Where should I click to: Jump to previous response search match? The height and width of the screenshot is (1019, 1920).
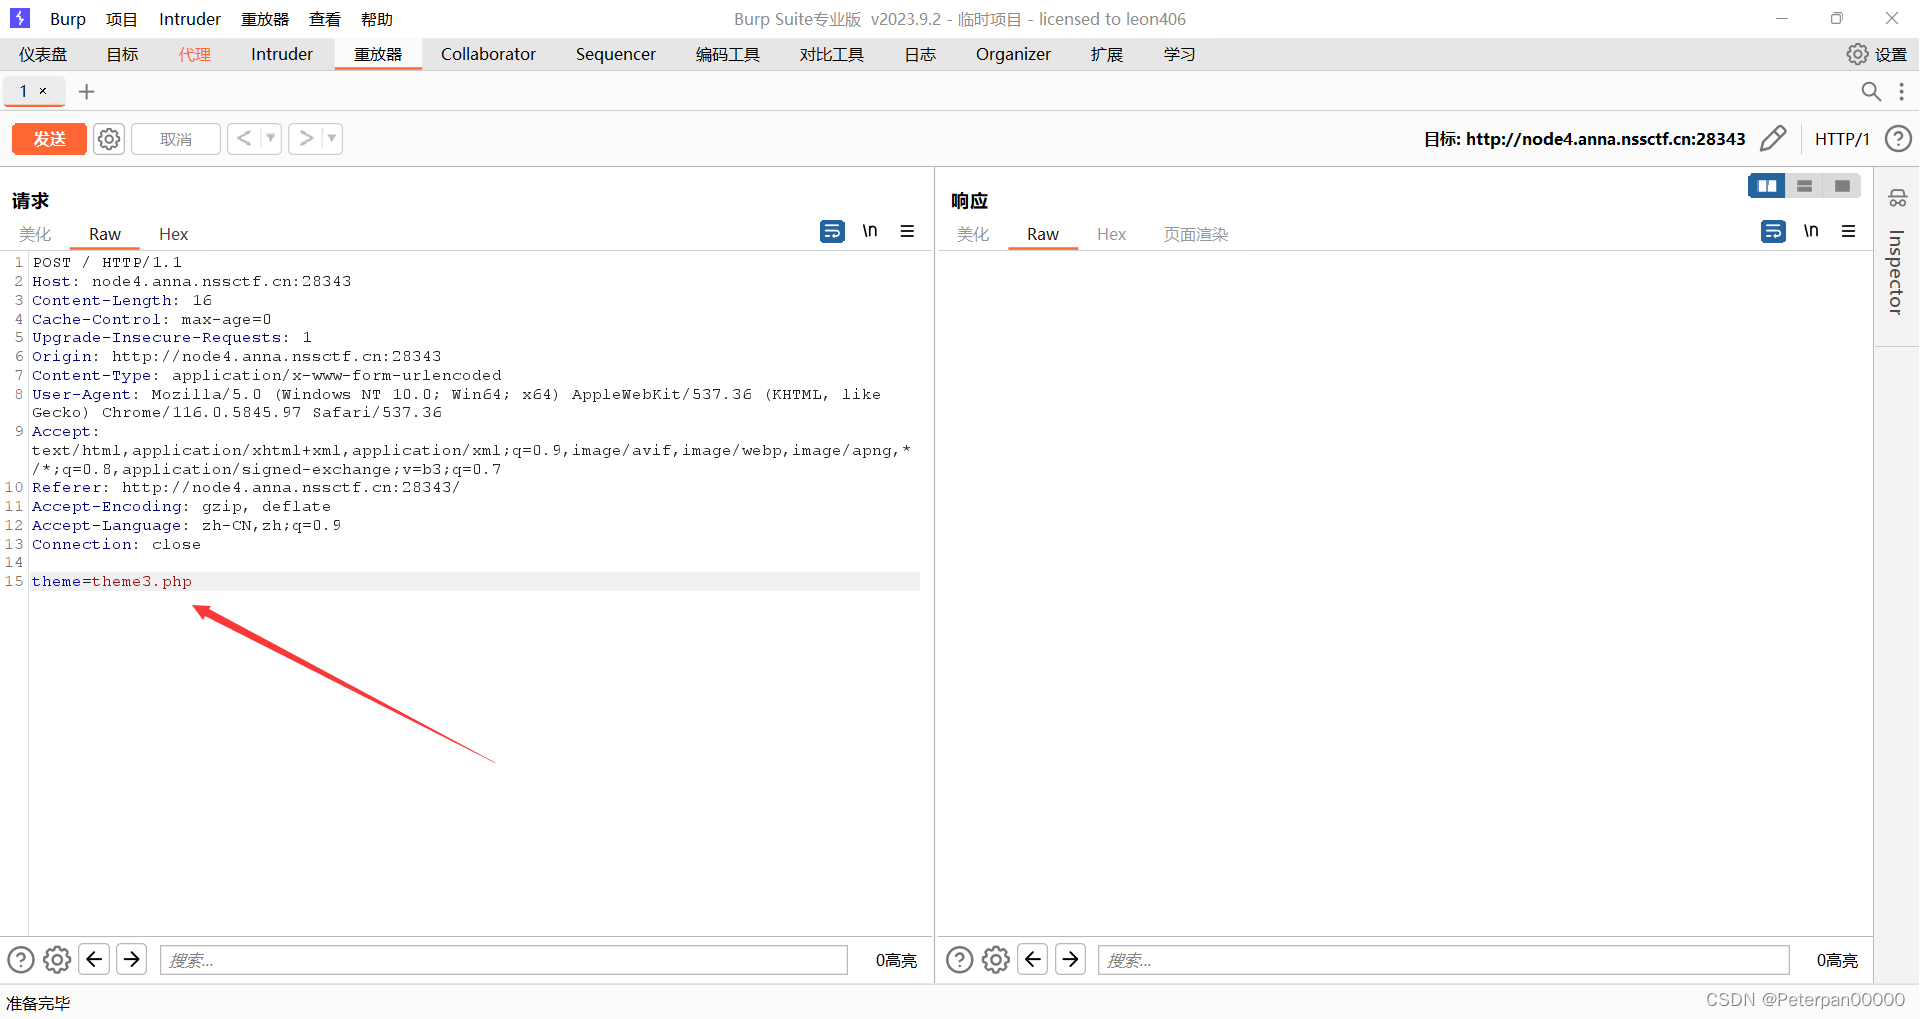point(1033,960)
